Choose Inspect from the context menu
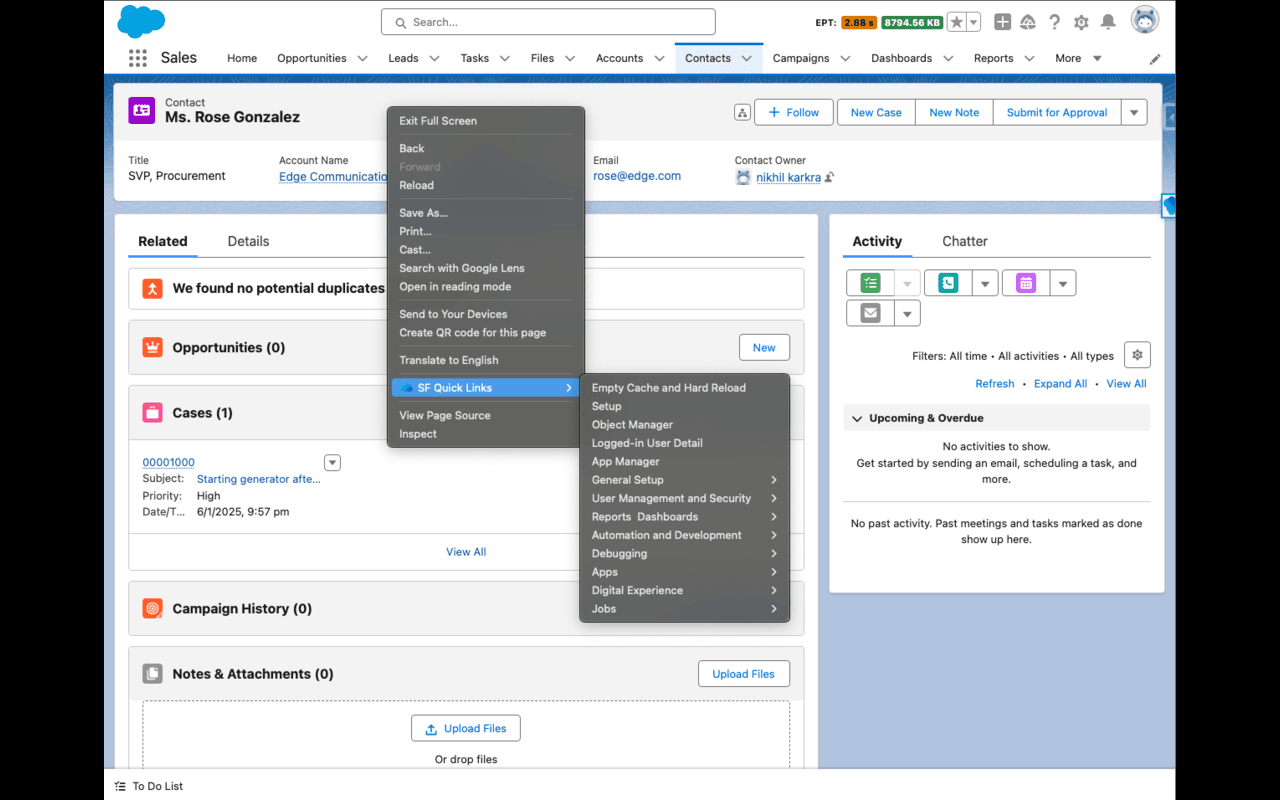The width and height of the screenshot is (1280, 800). tap(418, 434)
